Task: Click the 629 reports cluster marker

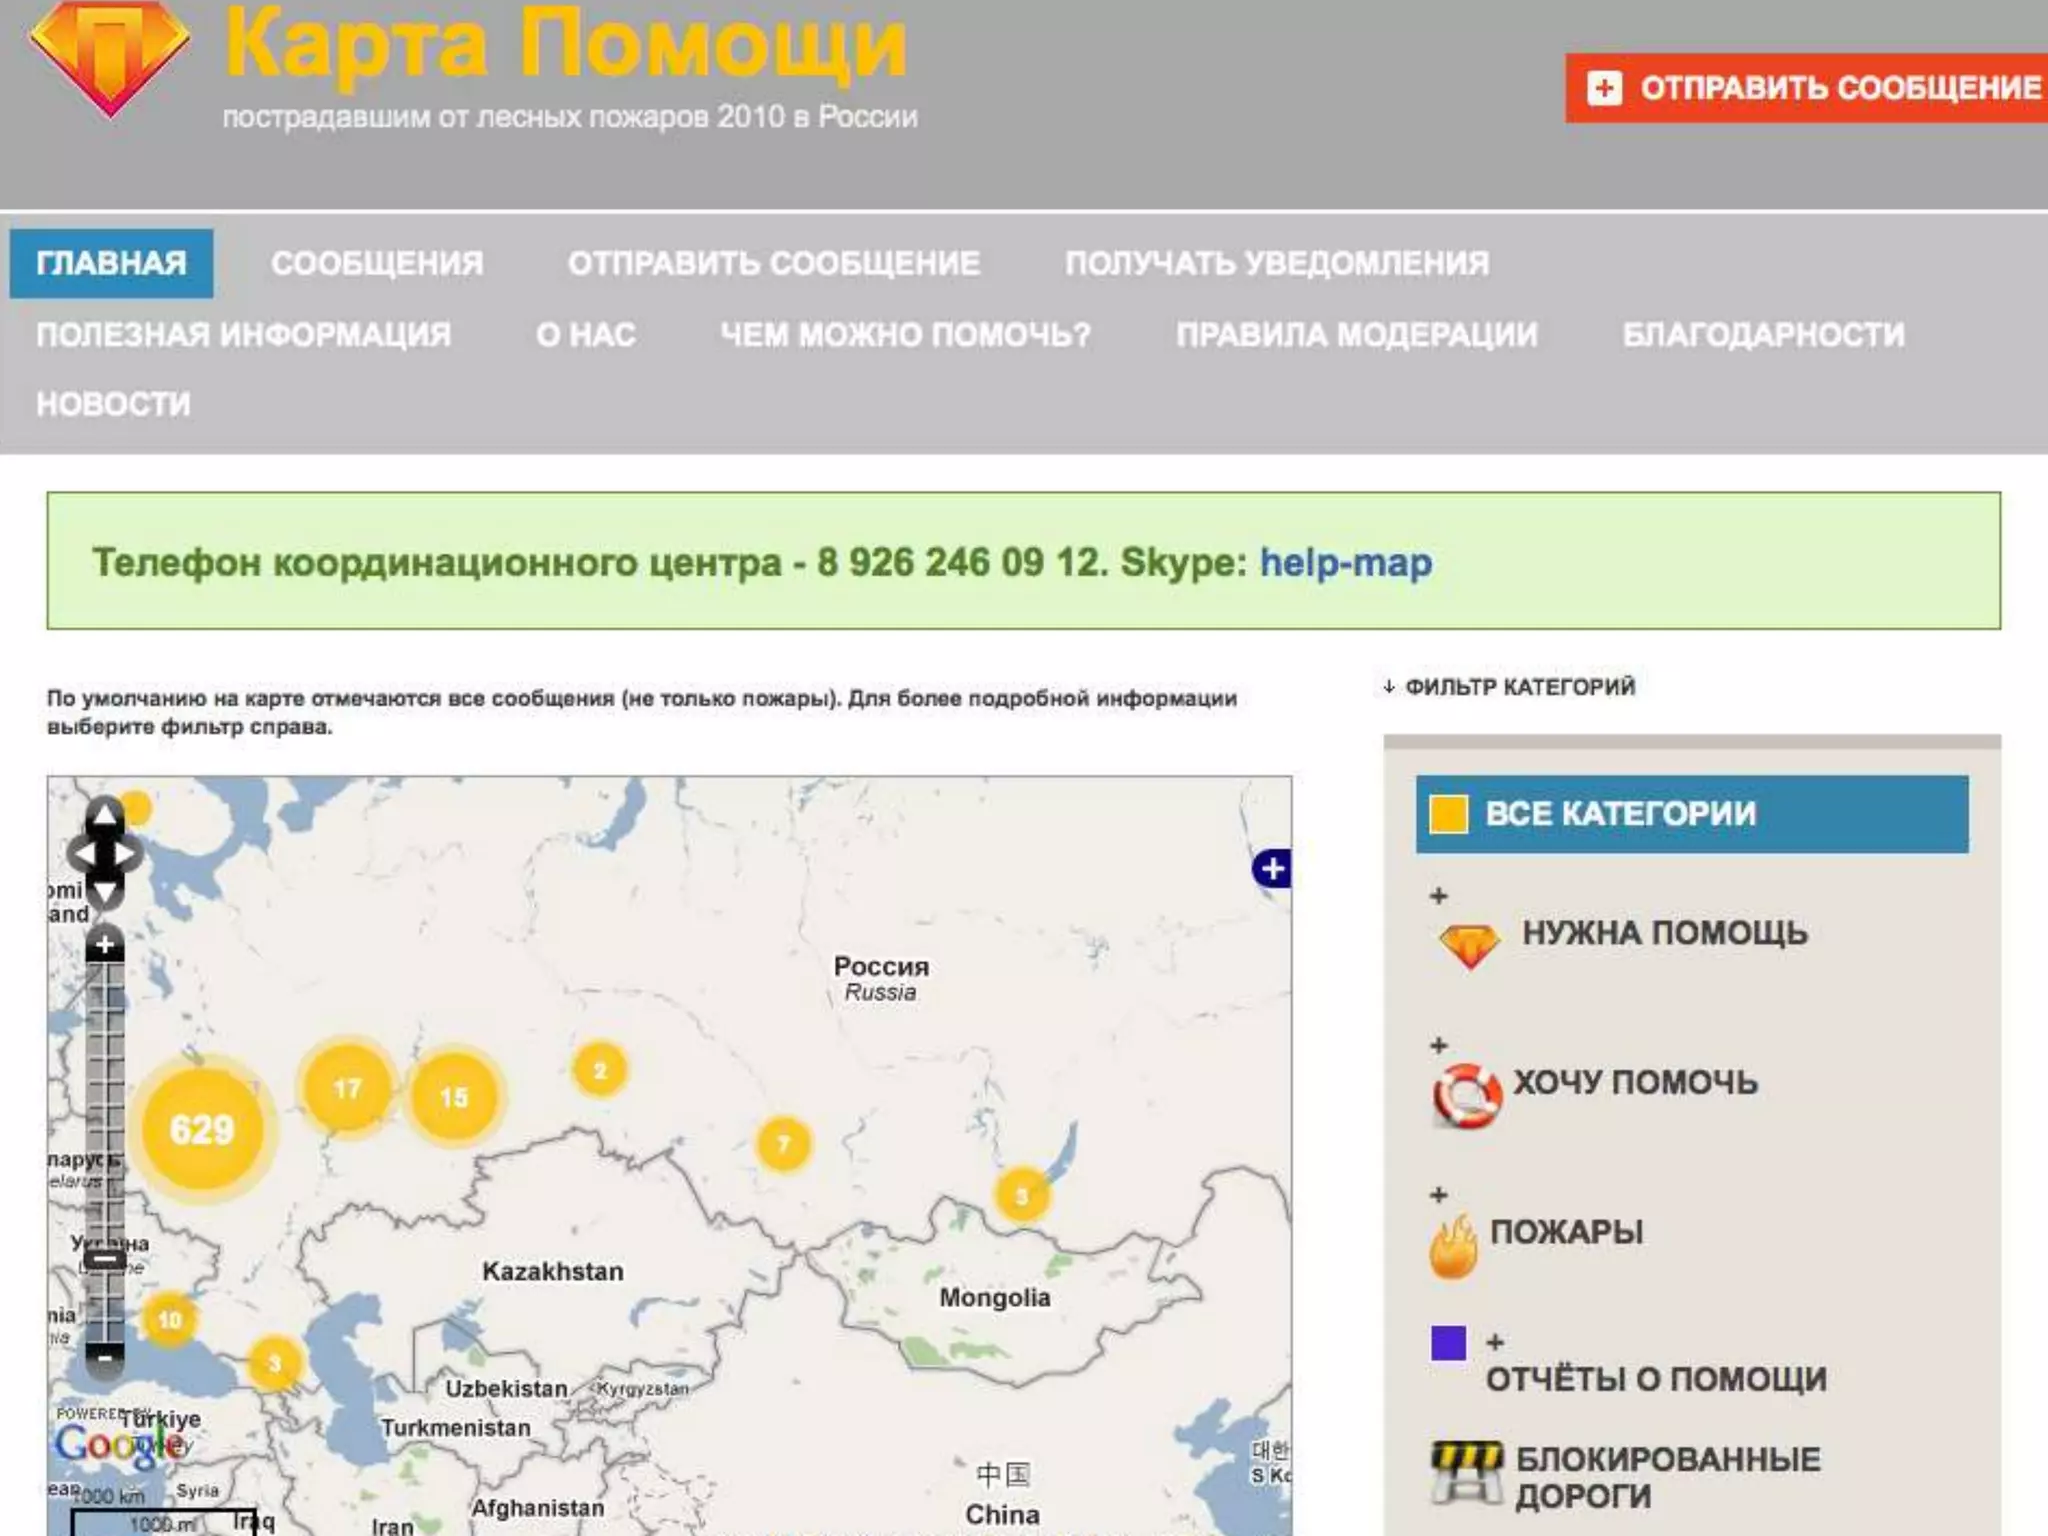Action: click(202, 1129)
